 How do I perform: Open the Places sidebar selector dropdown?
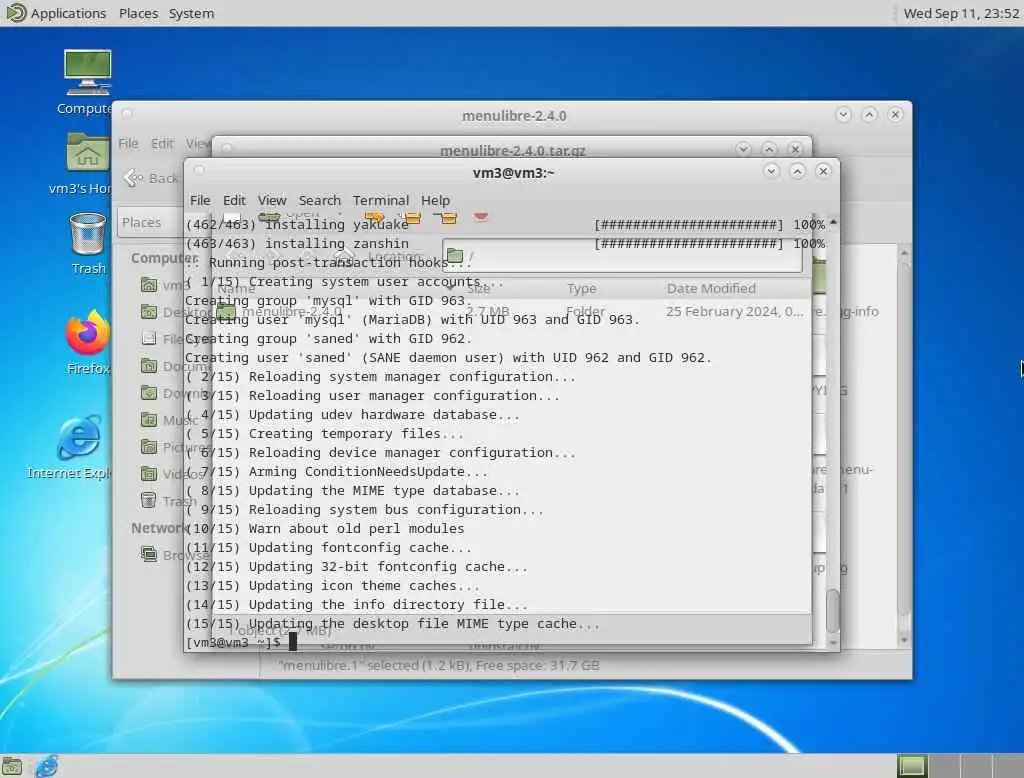coord(150,222)
